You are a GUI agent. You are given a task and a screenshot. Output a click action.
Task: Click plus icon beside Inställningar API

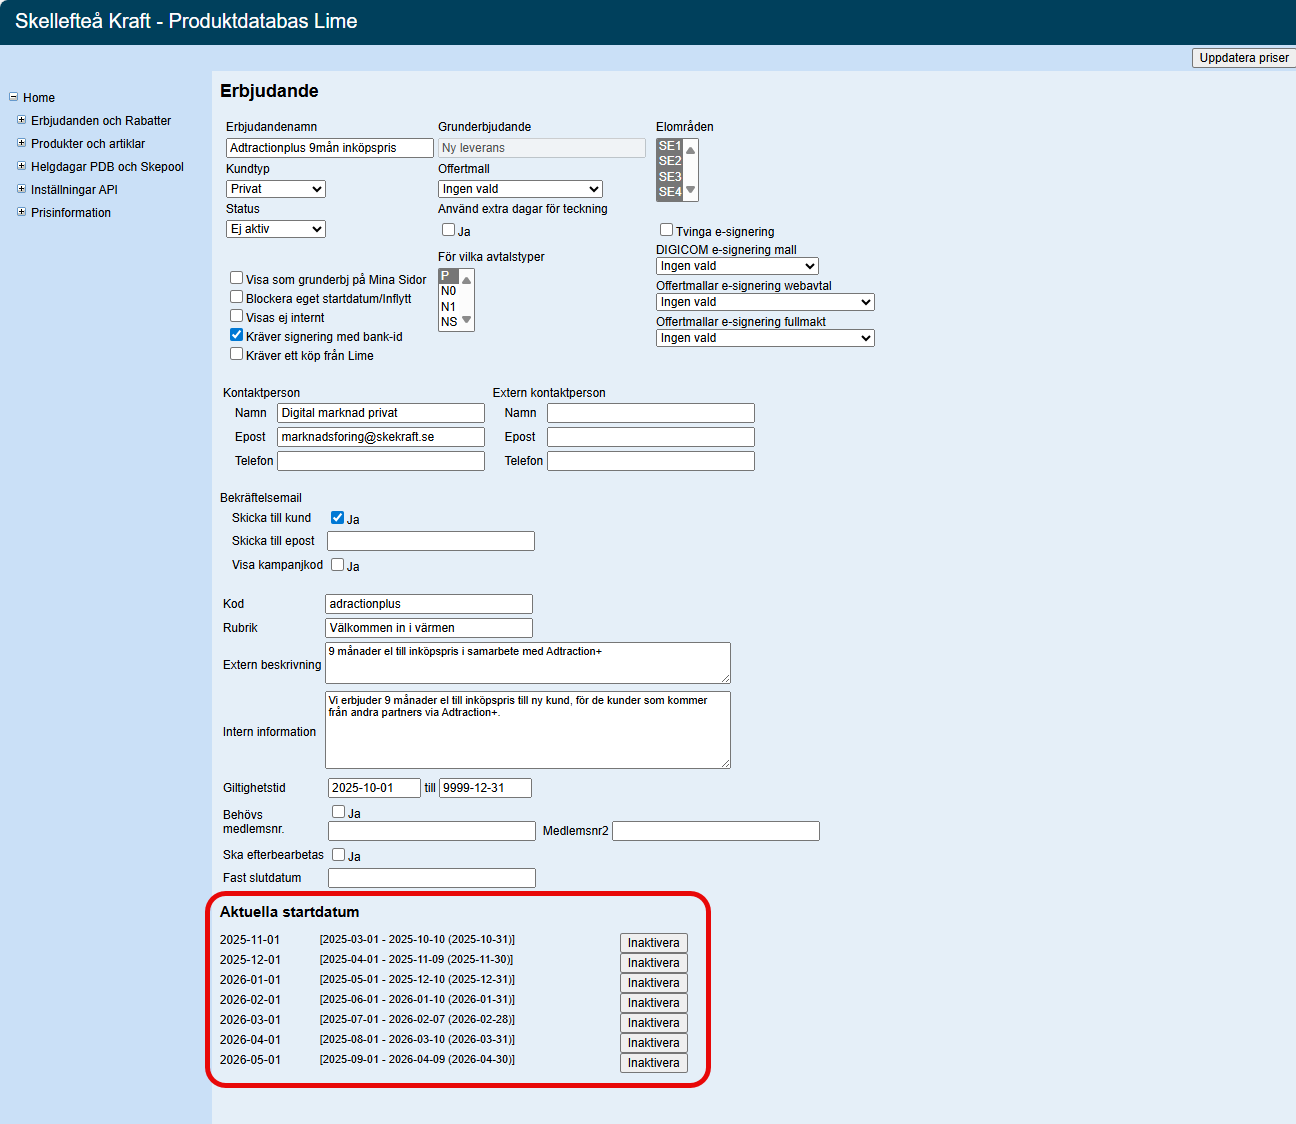point(21,189)
